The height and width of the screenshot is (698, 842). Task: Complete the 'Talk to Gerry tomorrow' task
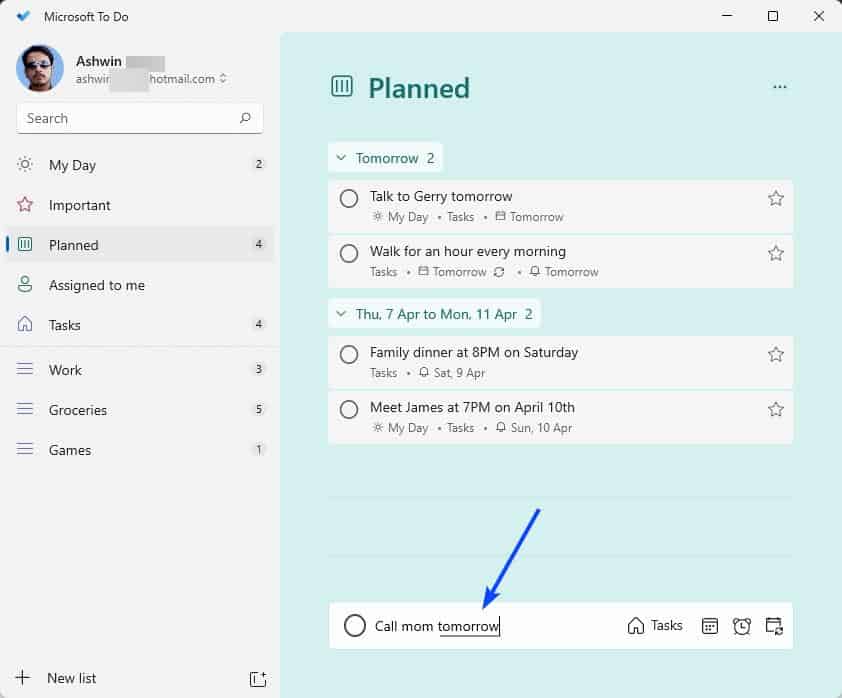point(349,198)
